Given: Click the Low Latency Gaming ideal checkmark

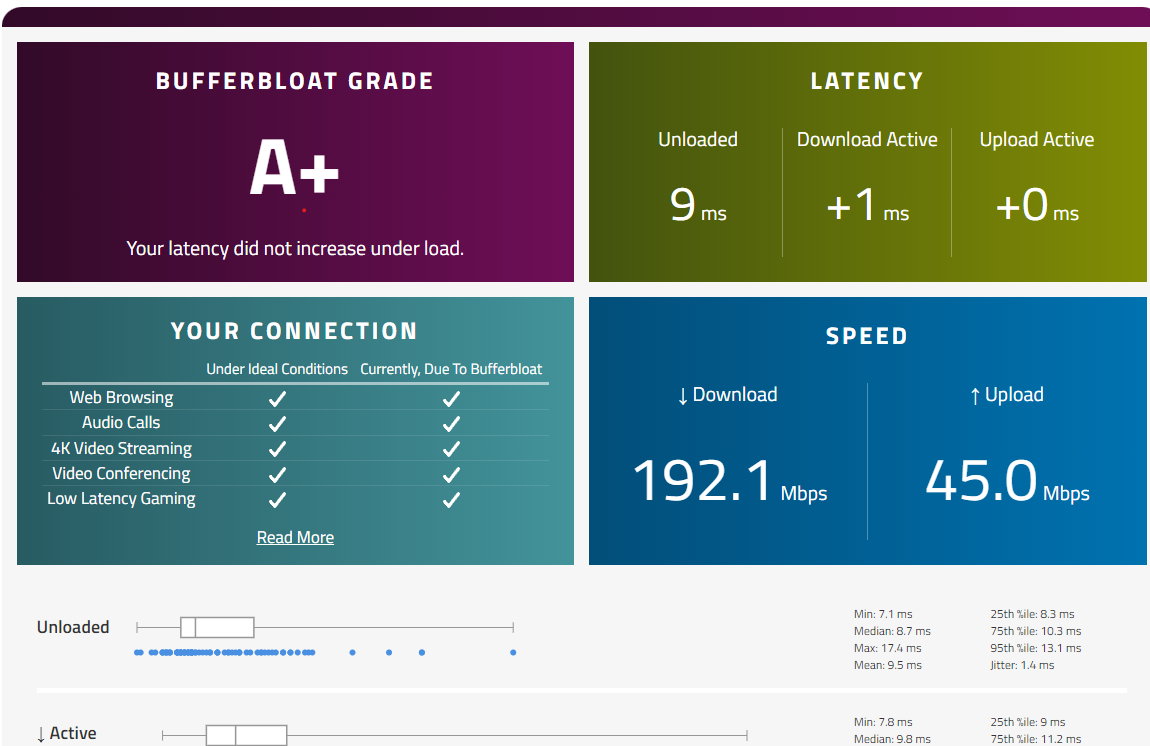Looking at the screenshot, I should 277,500.
